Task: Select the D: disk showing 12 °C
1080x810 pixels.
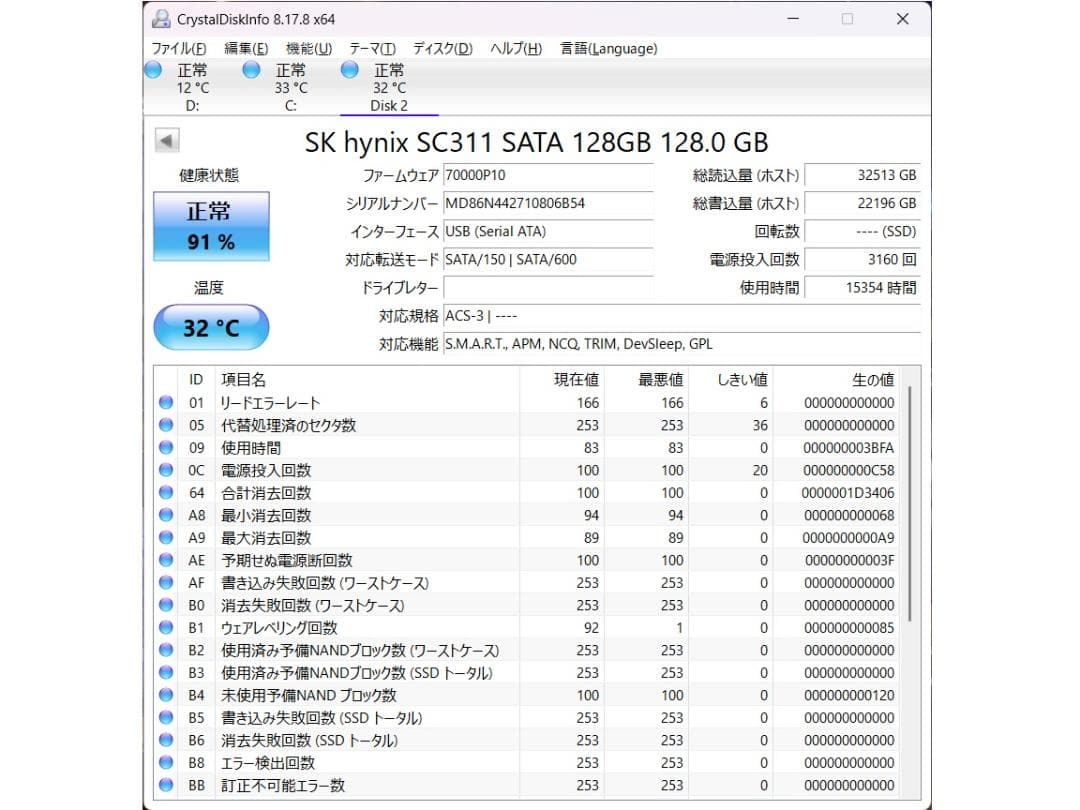Action: click(x=189, y=87)
